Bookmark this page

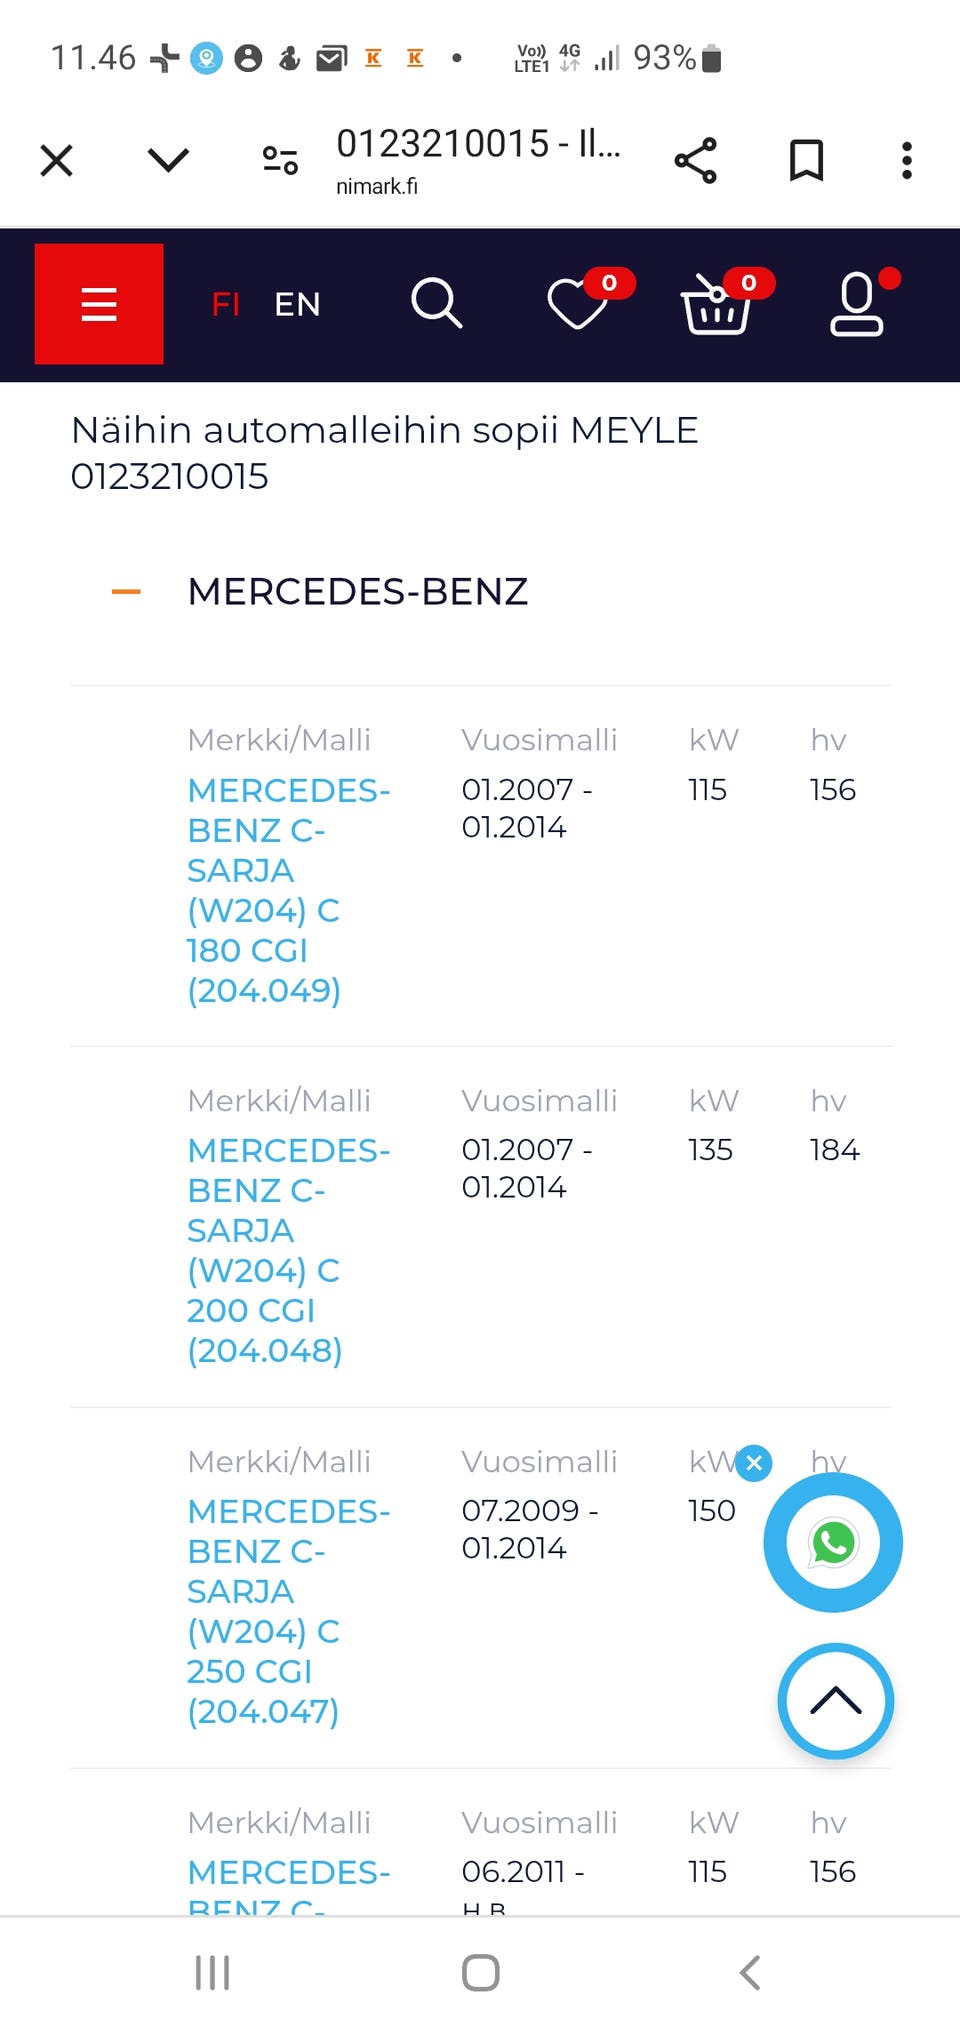pyautogui.click(x=806, y=161)
